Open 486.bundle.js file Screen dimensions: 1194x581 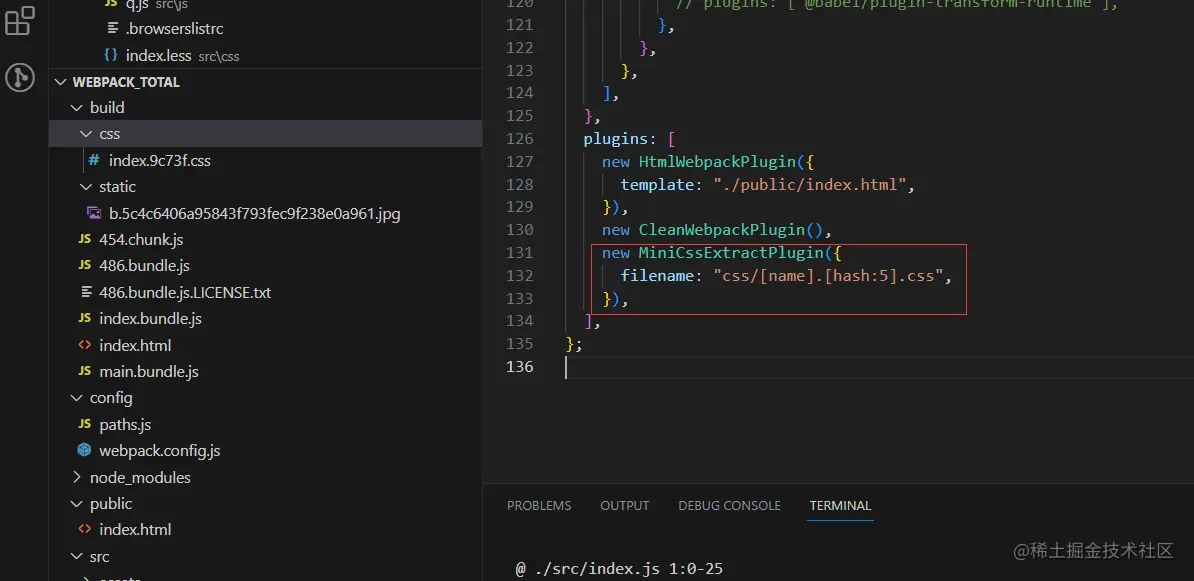144,266
